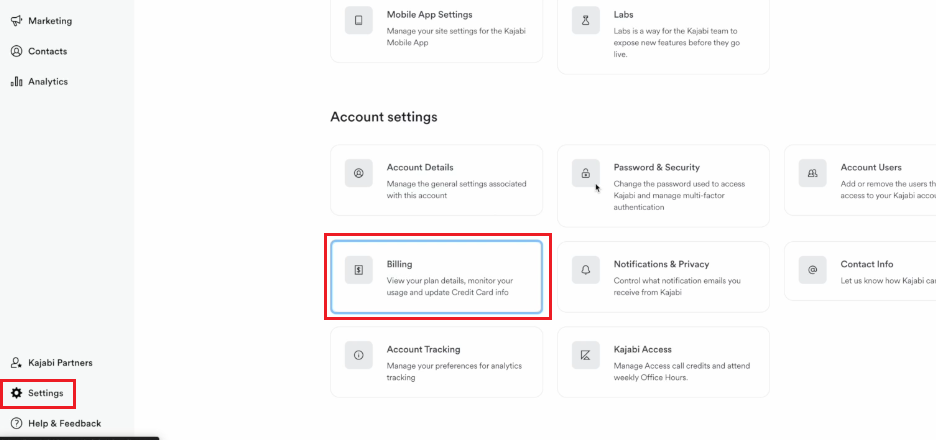The width and height of the screenshot is (936, 440).
Task: Open Help & Feedback in the sidebar
Action: click(x=64, y=424)
